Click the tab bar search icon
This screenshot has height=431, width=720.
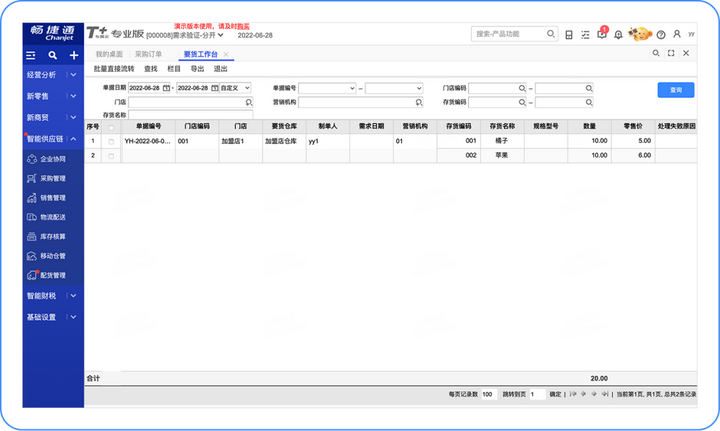tap(656, 53)
